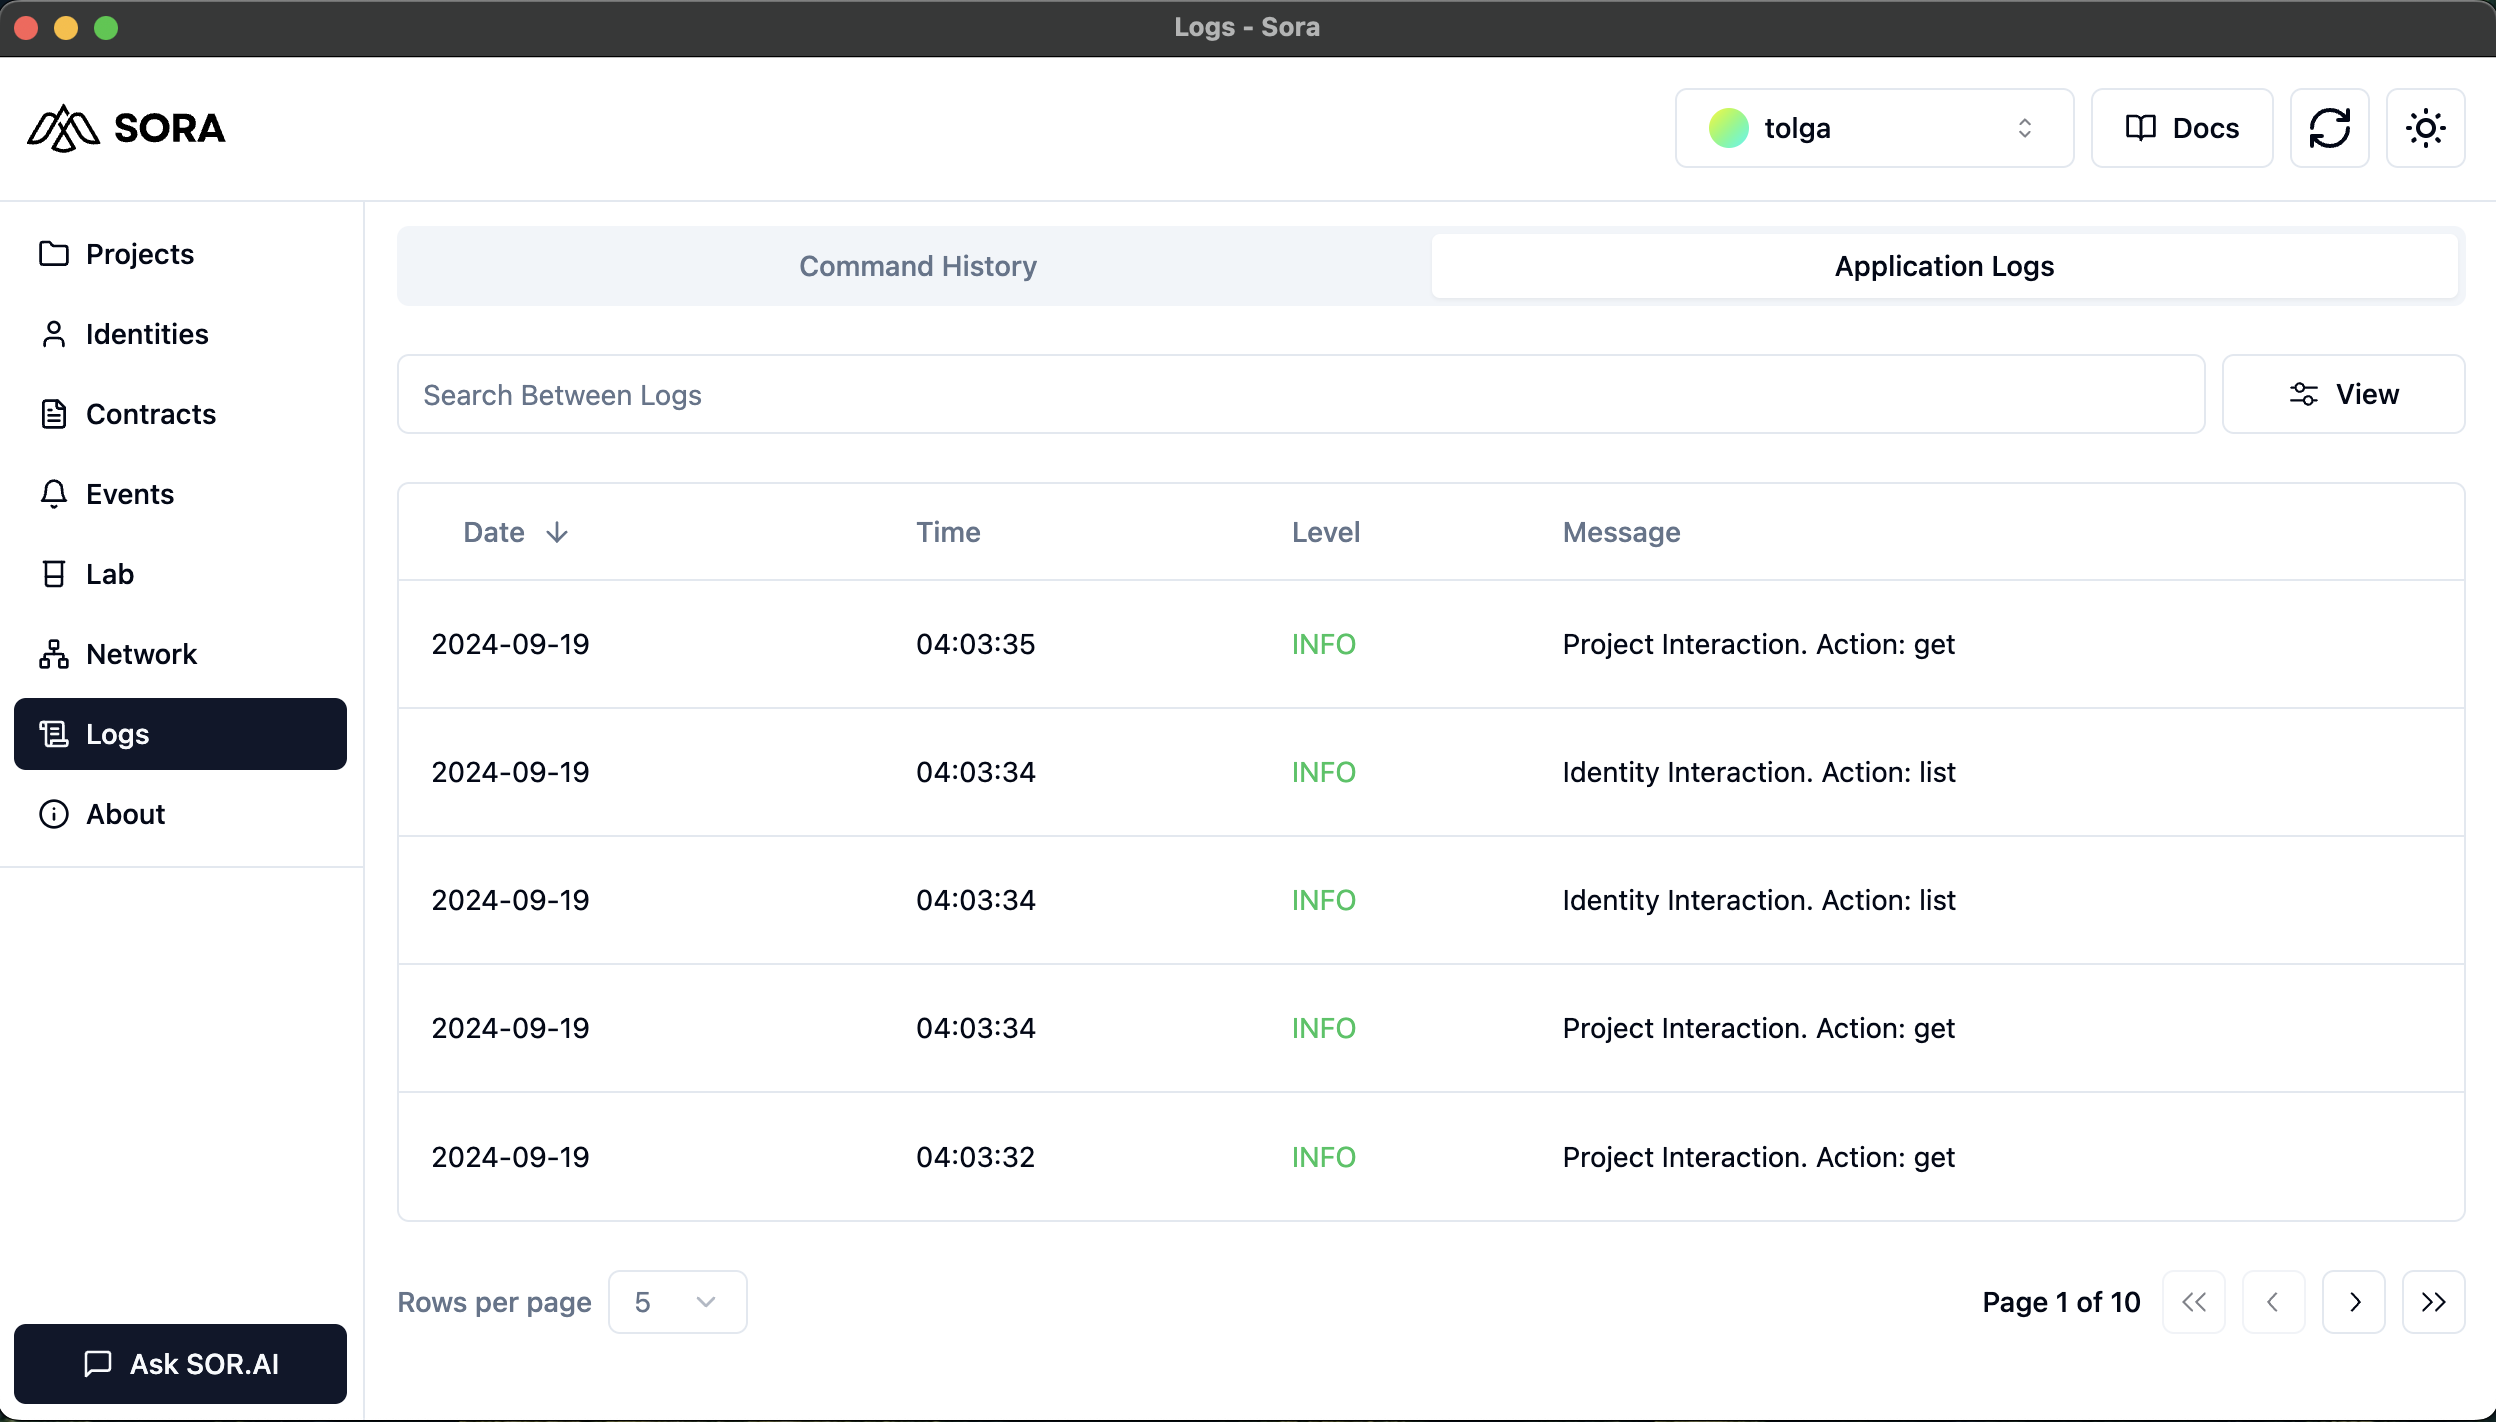Open the Lab section
Image resolution: width=2496 pixels, height=1422 pixels.
180,574
